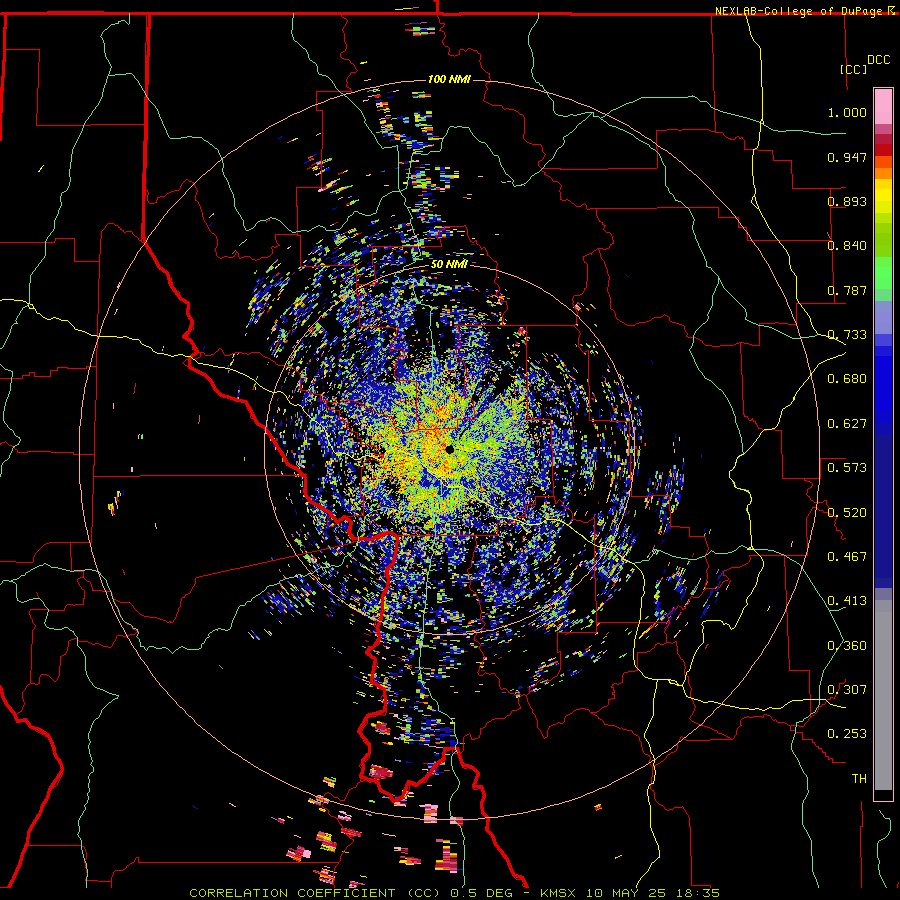Click the 0.307 scale value
900x900 pixels.
pyautogui.click(x=847, y=690)
